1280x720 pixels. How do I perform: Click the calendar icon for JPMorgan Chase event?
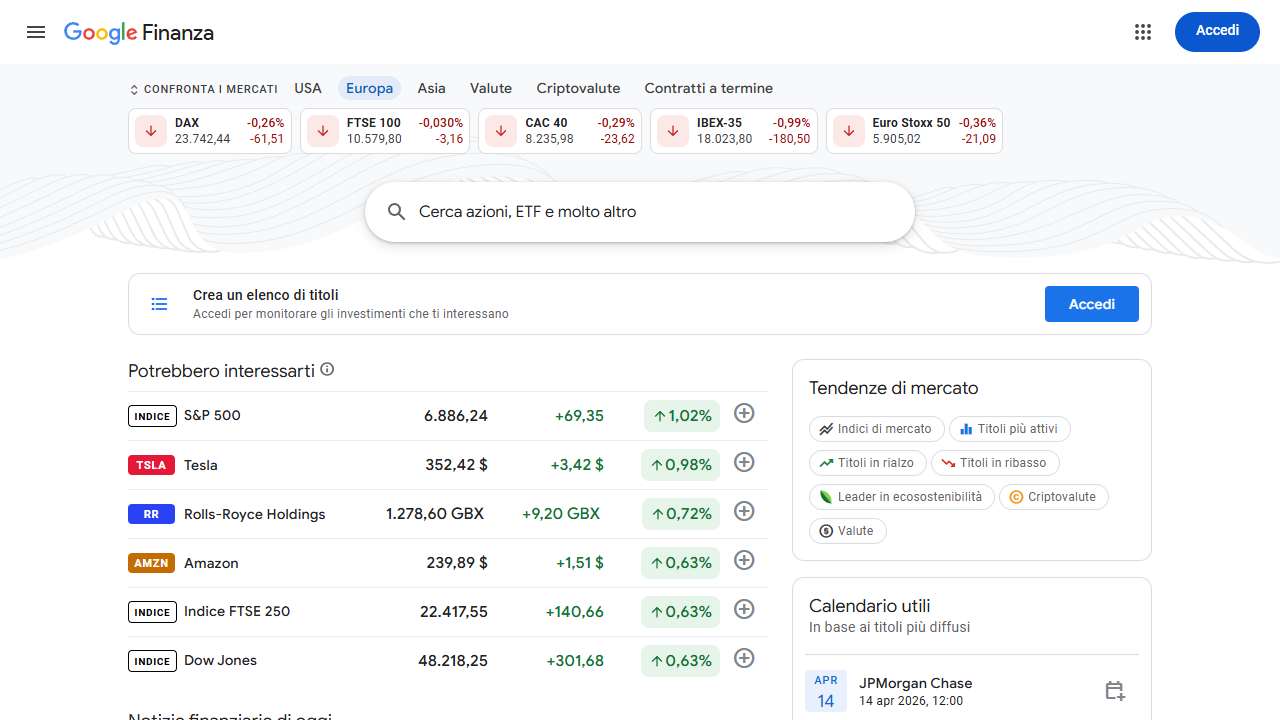(1114, 690)
